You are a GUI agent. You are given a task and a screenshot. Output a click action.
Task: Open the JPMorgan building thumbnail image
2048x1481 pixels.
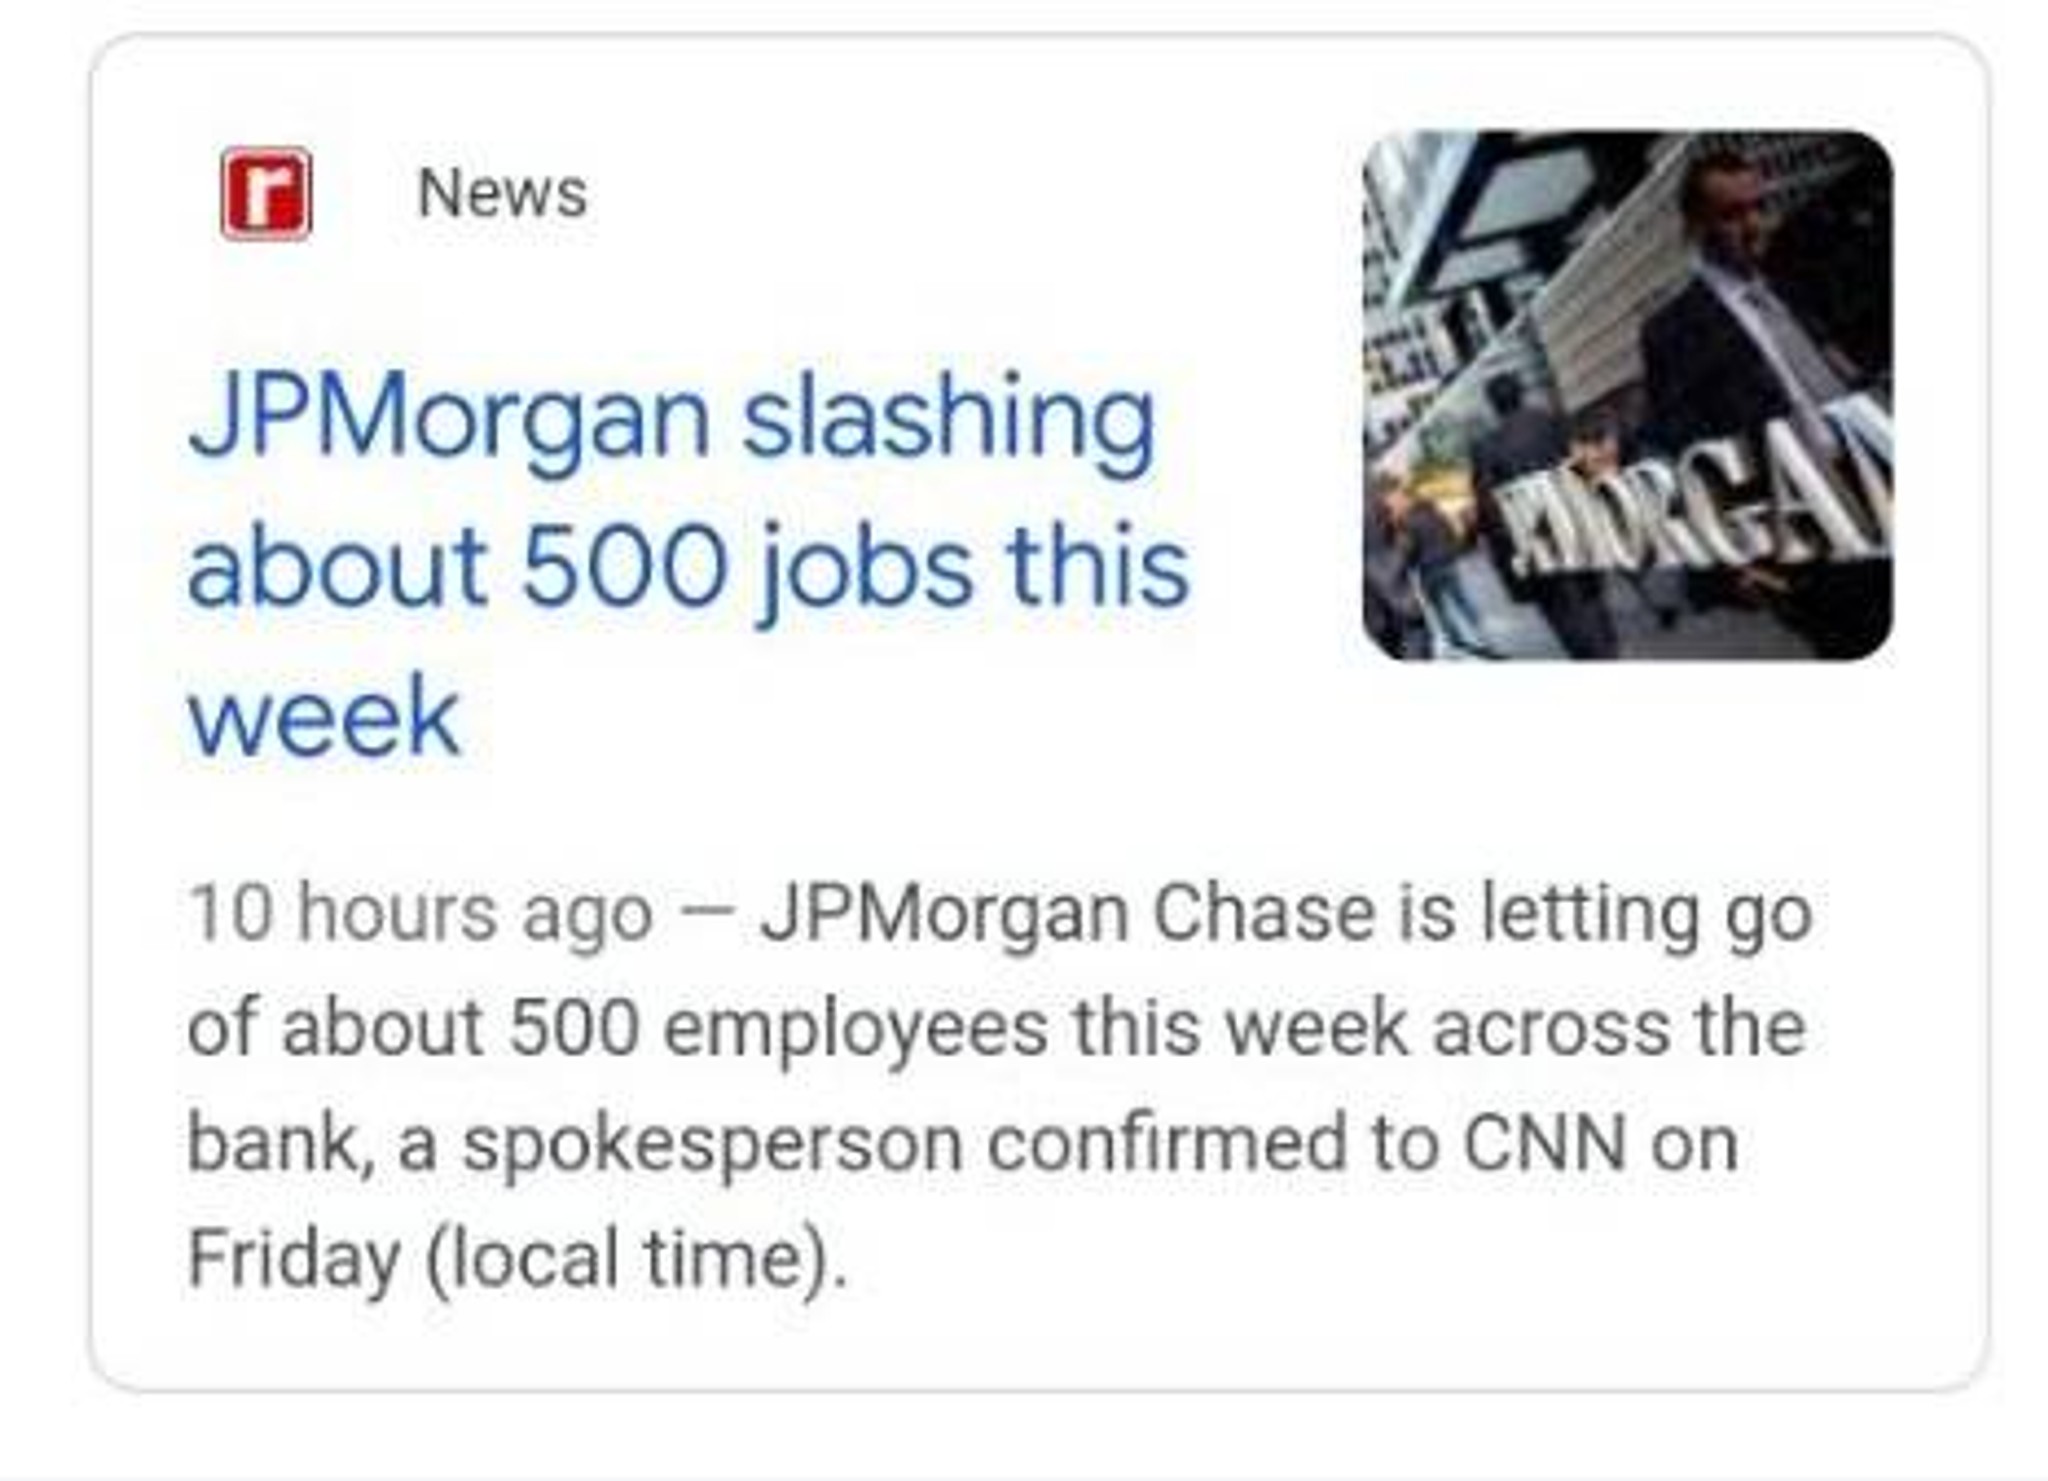coord(1627,396)
